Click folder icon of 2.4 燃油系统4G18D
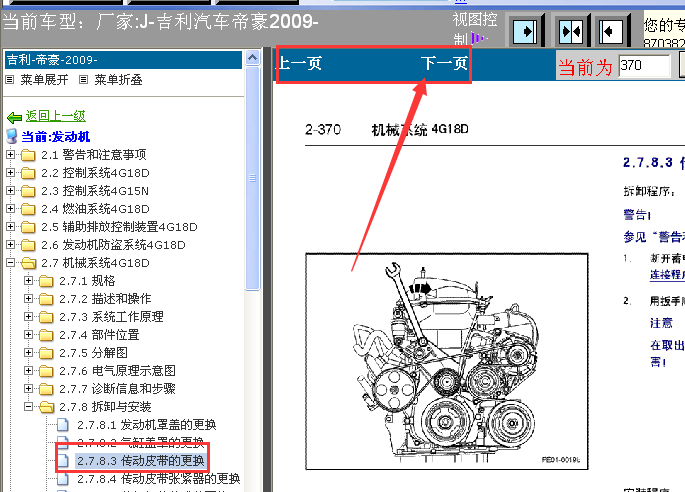Screen dimensions: 685x492 (28, 209)
